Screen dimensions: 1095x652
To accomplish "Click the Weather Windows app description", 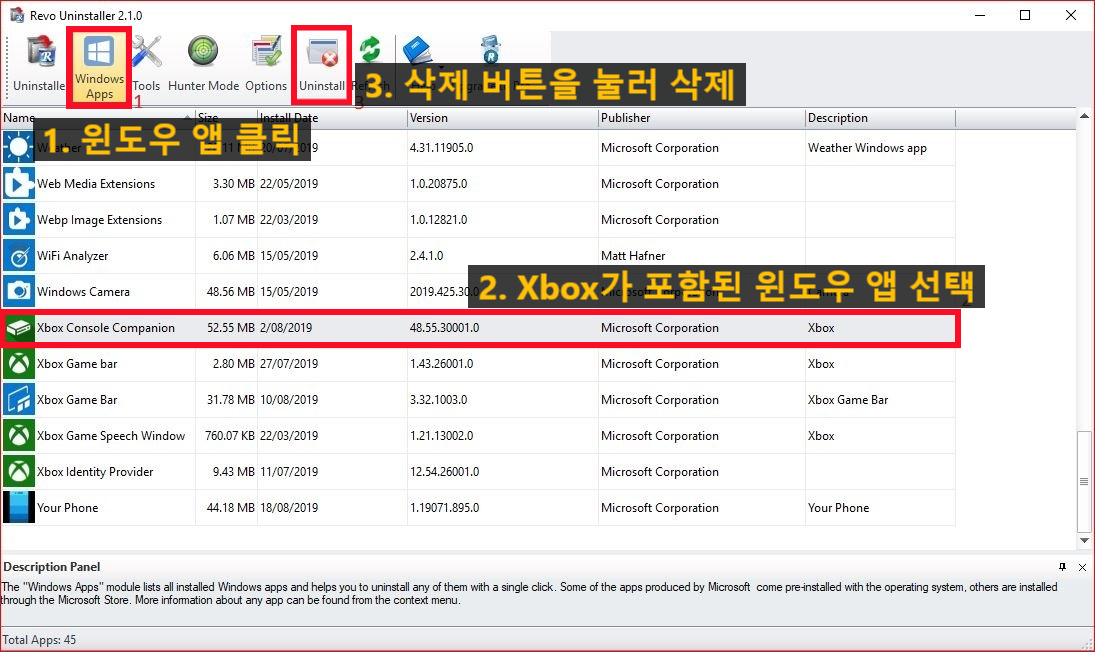I will point(867,147).
